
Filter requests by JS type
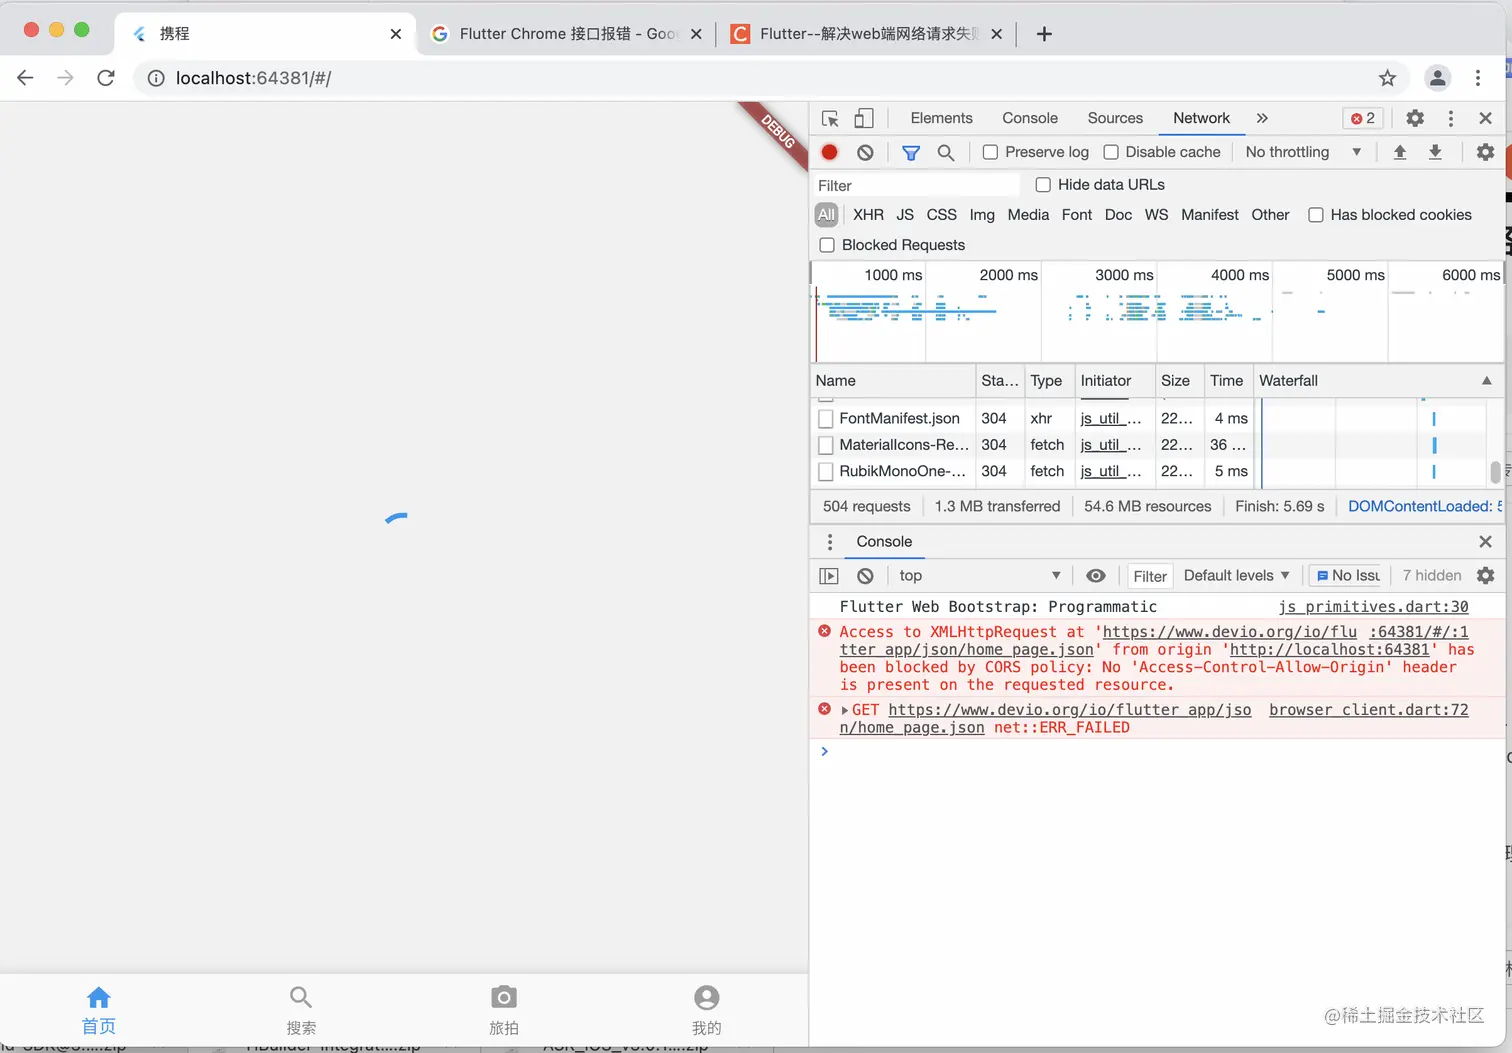tap(905, 215)
